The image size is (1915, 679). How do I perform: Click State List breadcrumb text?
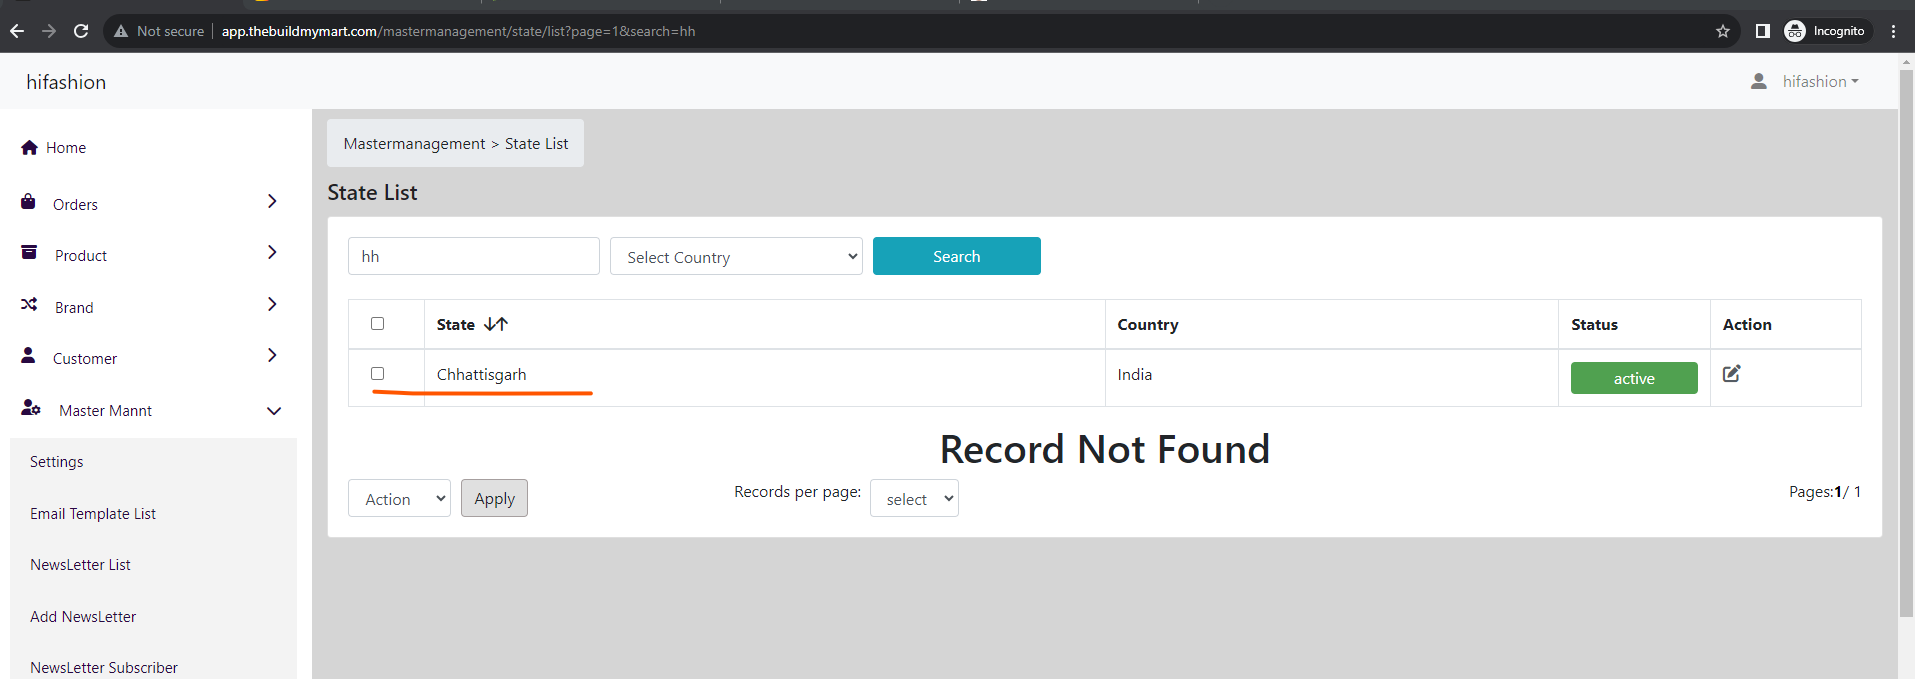(x=536, y=144)
